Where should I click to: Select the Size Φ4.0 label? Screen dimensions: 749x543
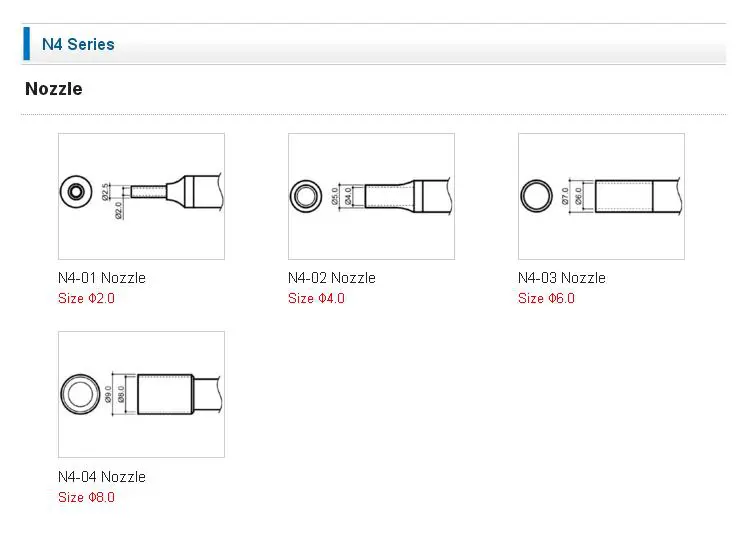tap(316, 298)
